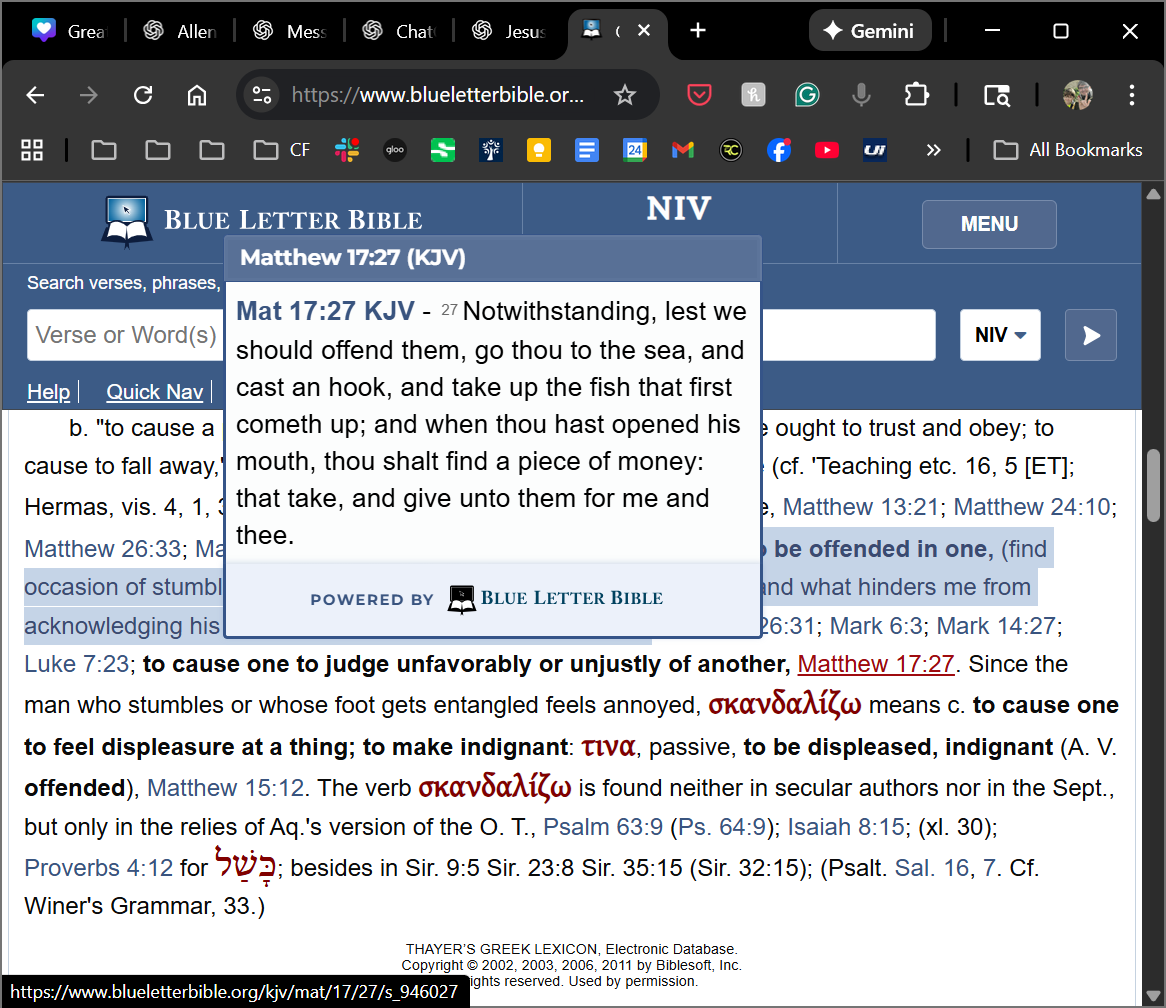Viewport: 1166px width, 1008px height.
Task: Open the site MENU button
Action: point(989,224)
